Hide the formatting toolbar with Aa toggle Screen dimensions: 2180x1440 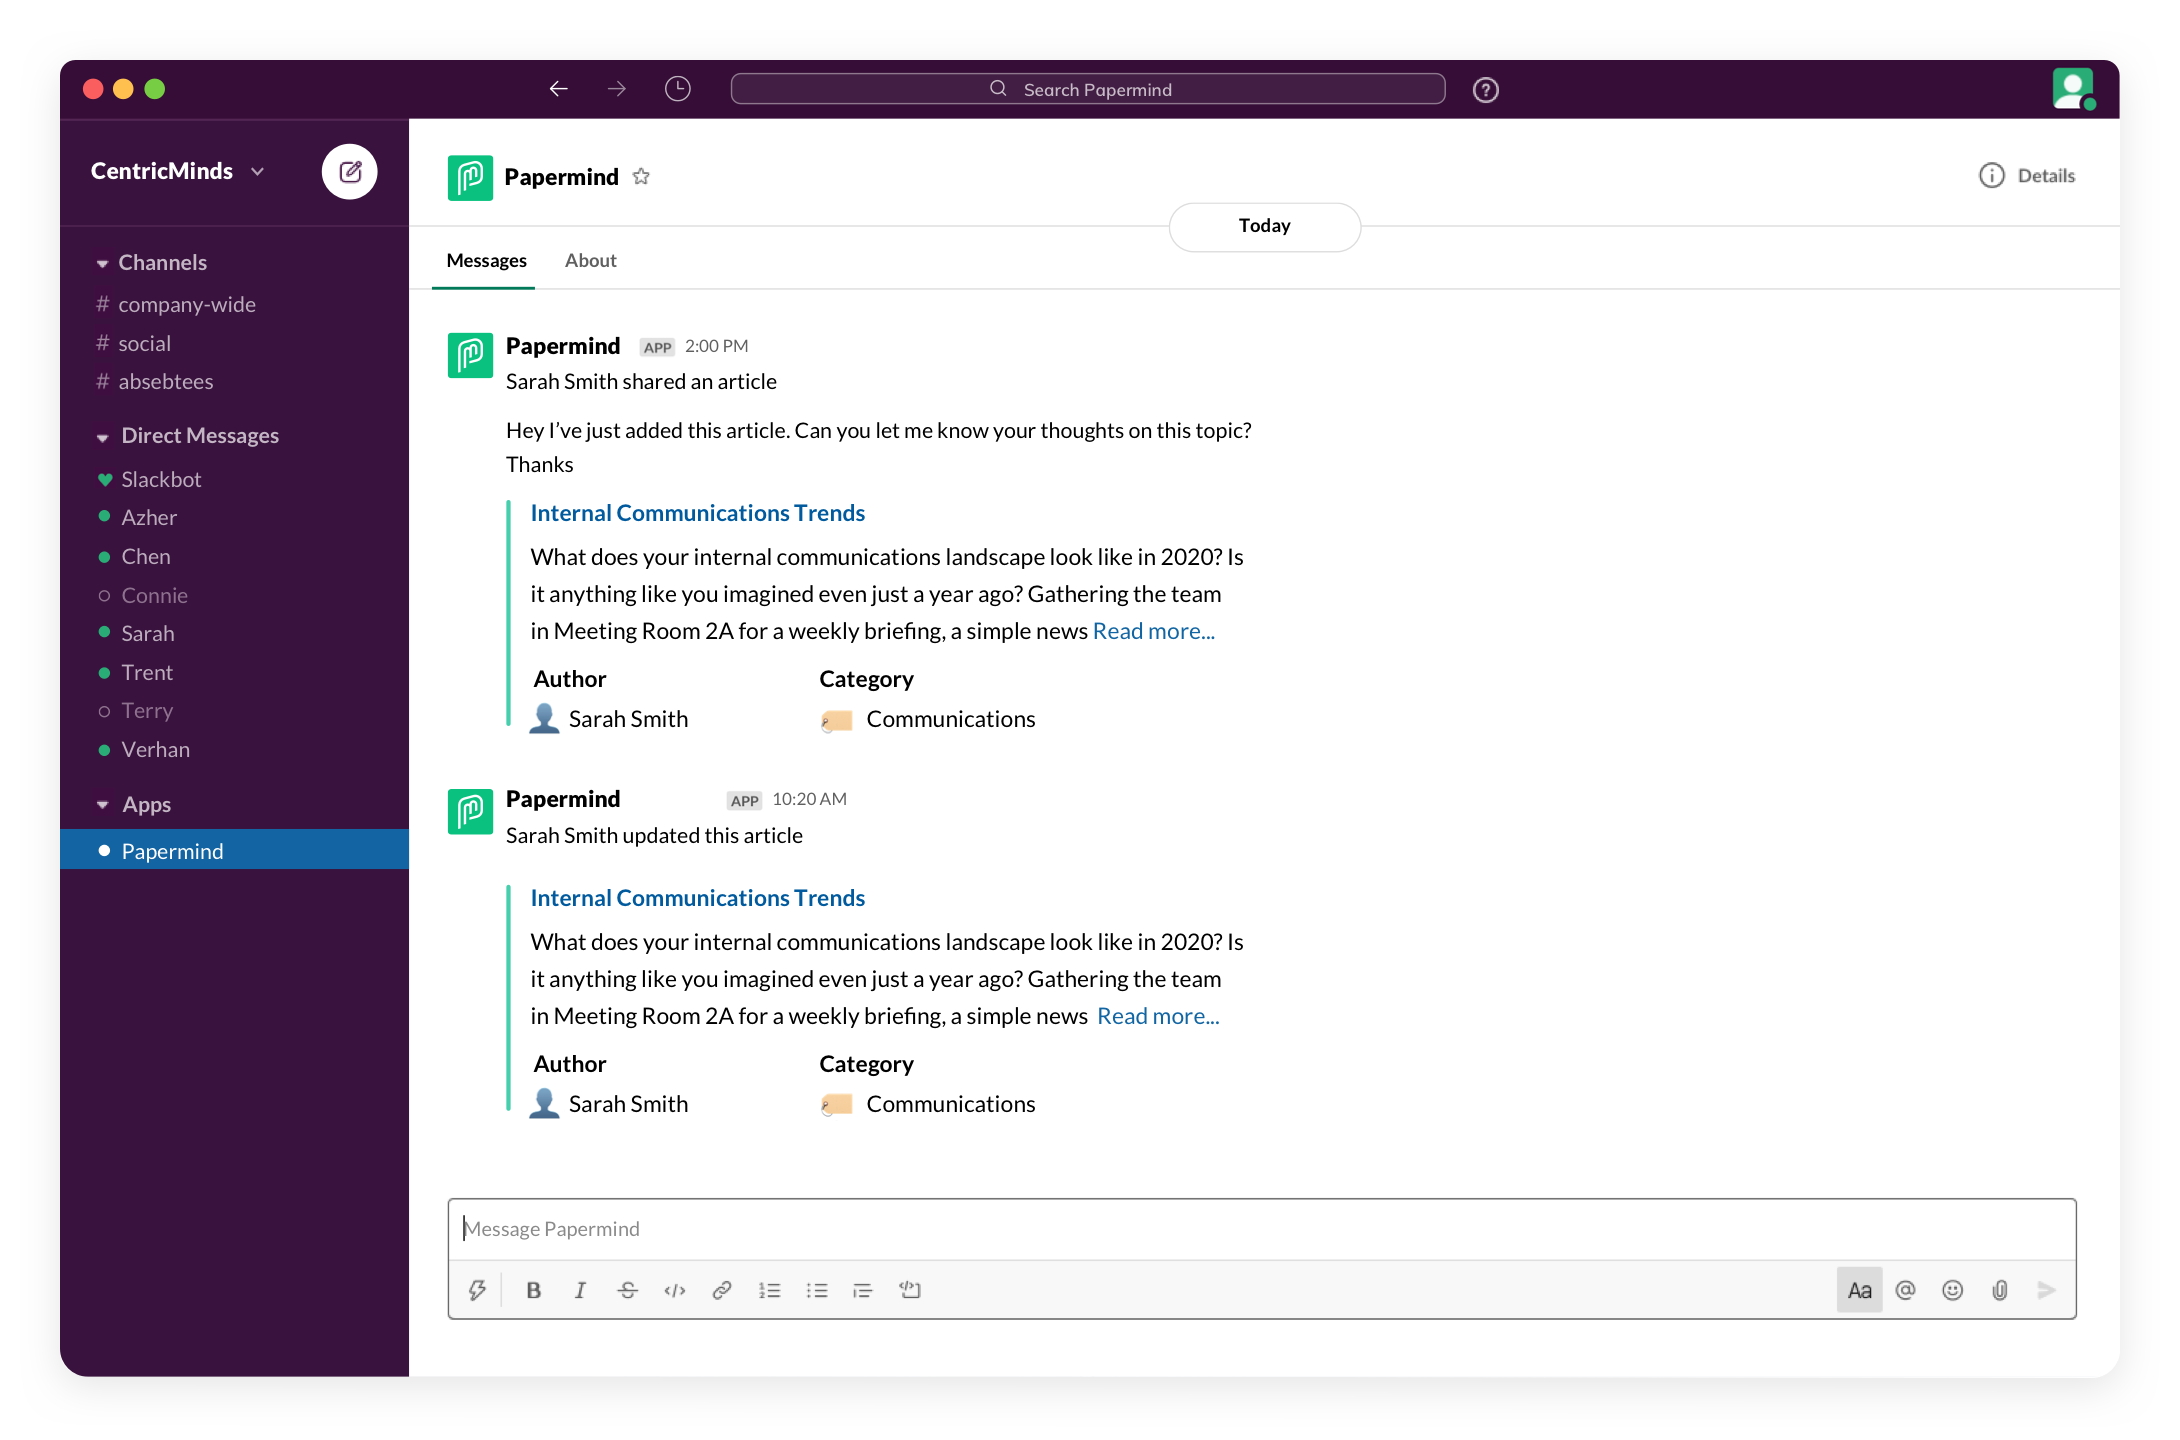(1859, 1290)
